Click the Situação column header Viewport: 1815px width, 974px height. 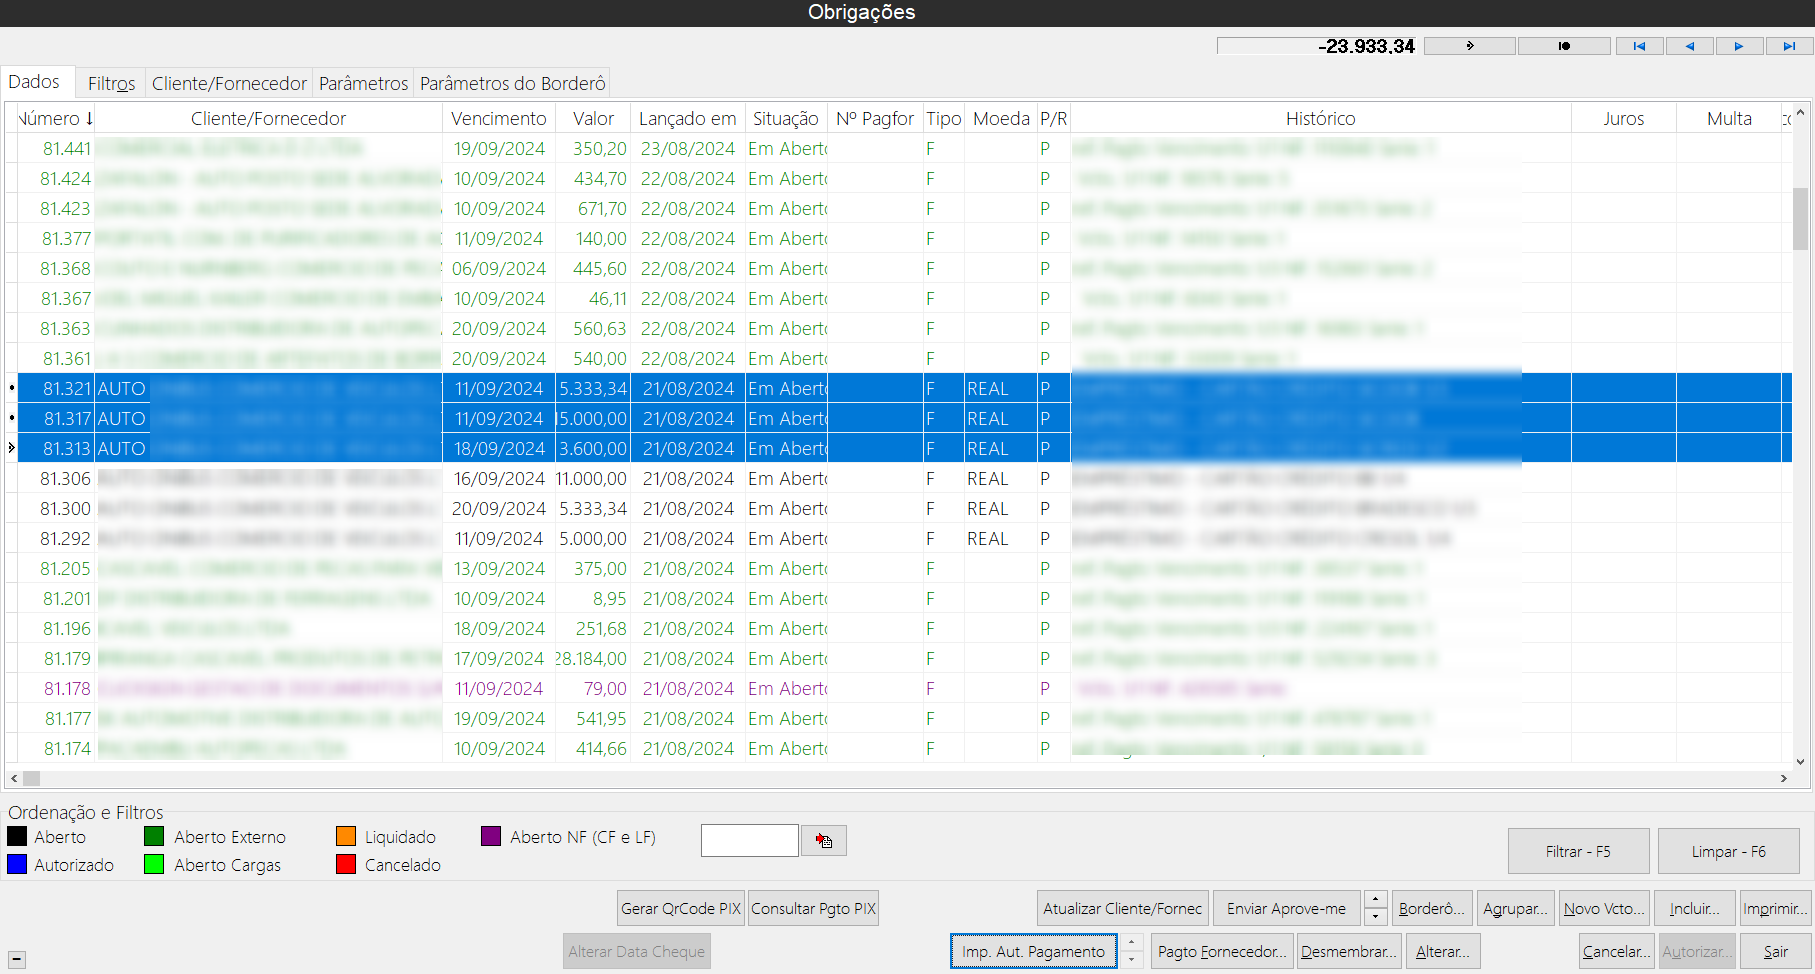pyautogui.click(x=786, y=118)
